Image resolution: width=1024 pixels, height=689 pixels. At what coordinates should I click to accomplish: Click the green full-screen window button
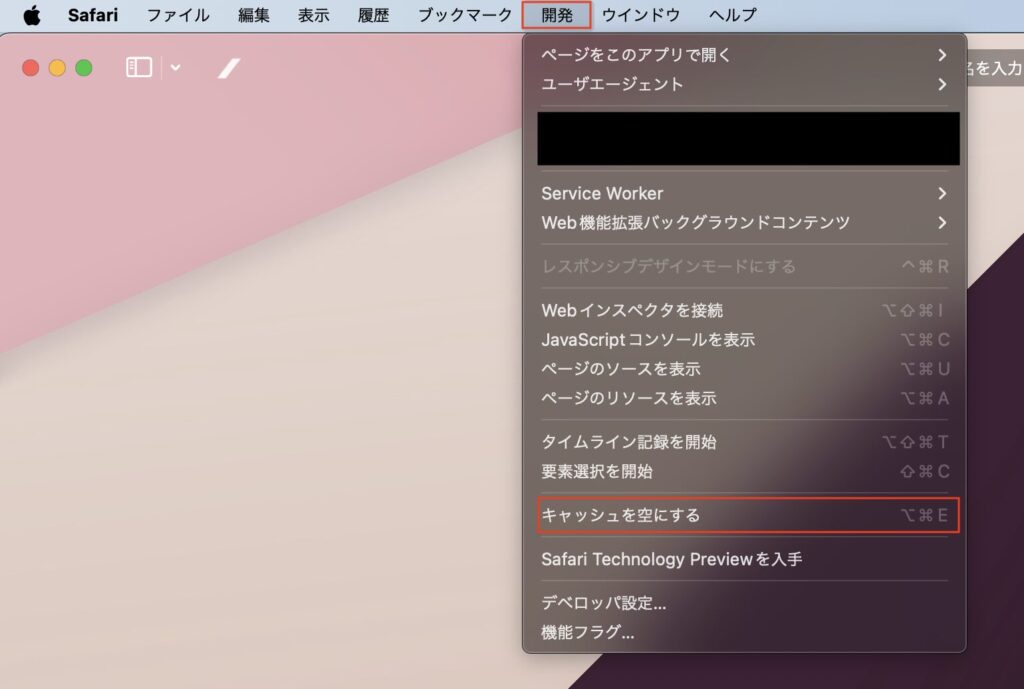pos(84,68)
